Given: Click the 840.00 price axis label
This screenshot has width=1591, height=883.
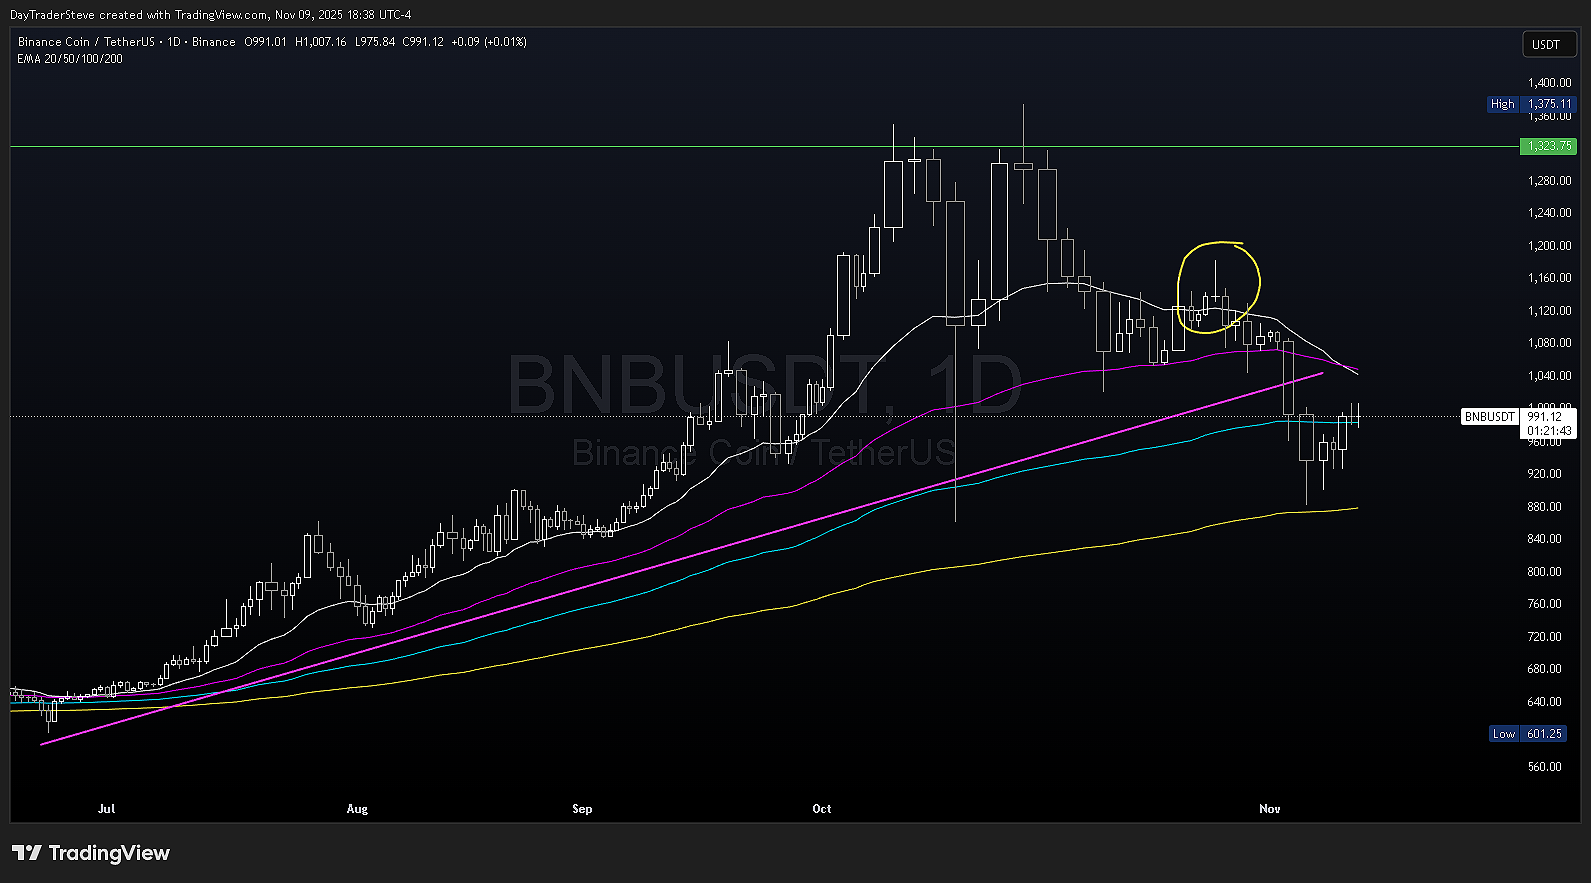Looking at the screenshot, I should (1544, 539).
